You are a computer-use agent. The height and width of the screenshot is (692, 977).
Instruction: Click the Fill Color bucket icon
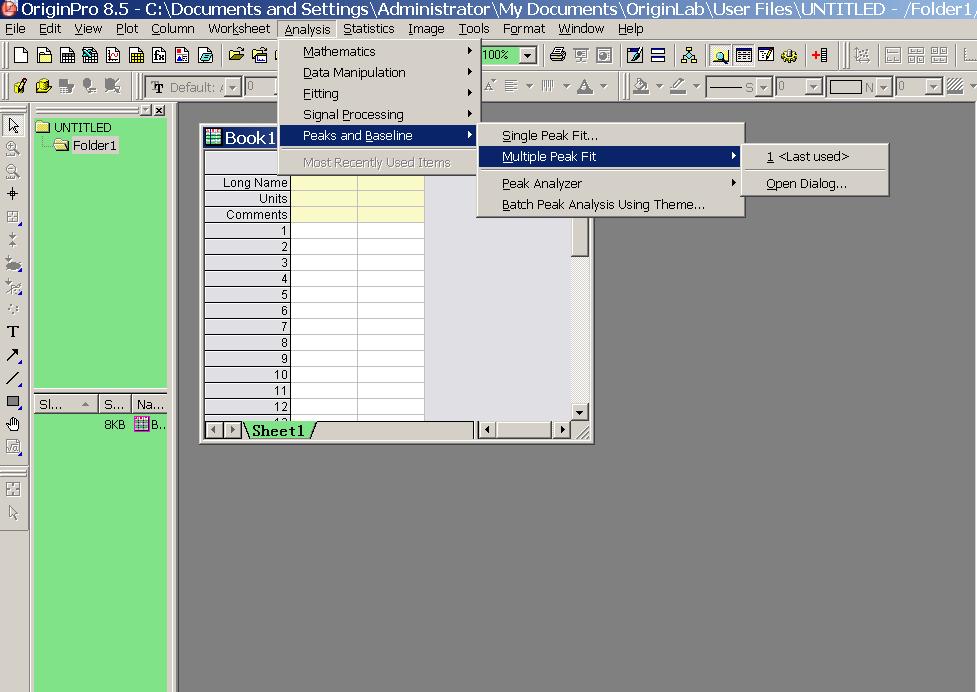pyautogui.click(x=641, y=87)
